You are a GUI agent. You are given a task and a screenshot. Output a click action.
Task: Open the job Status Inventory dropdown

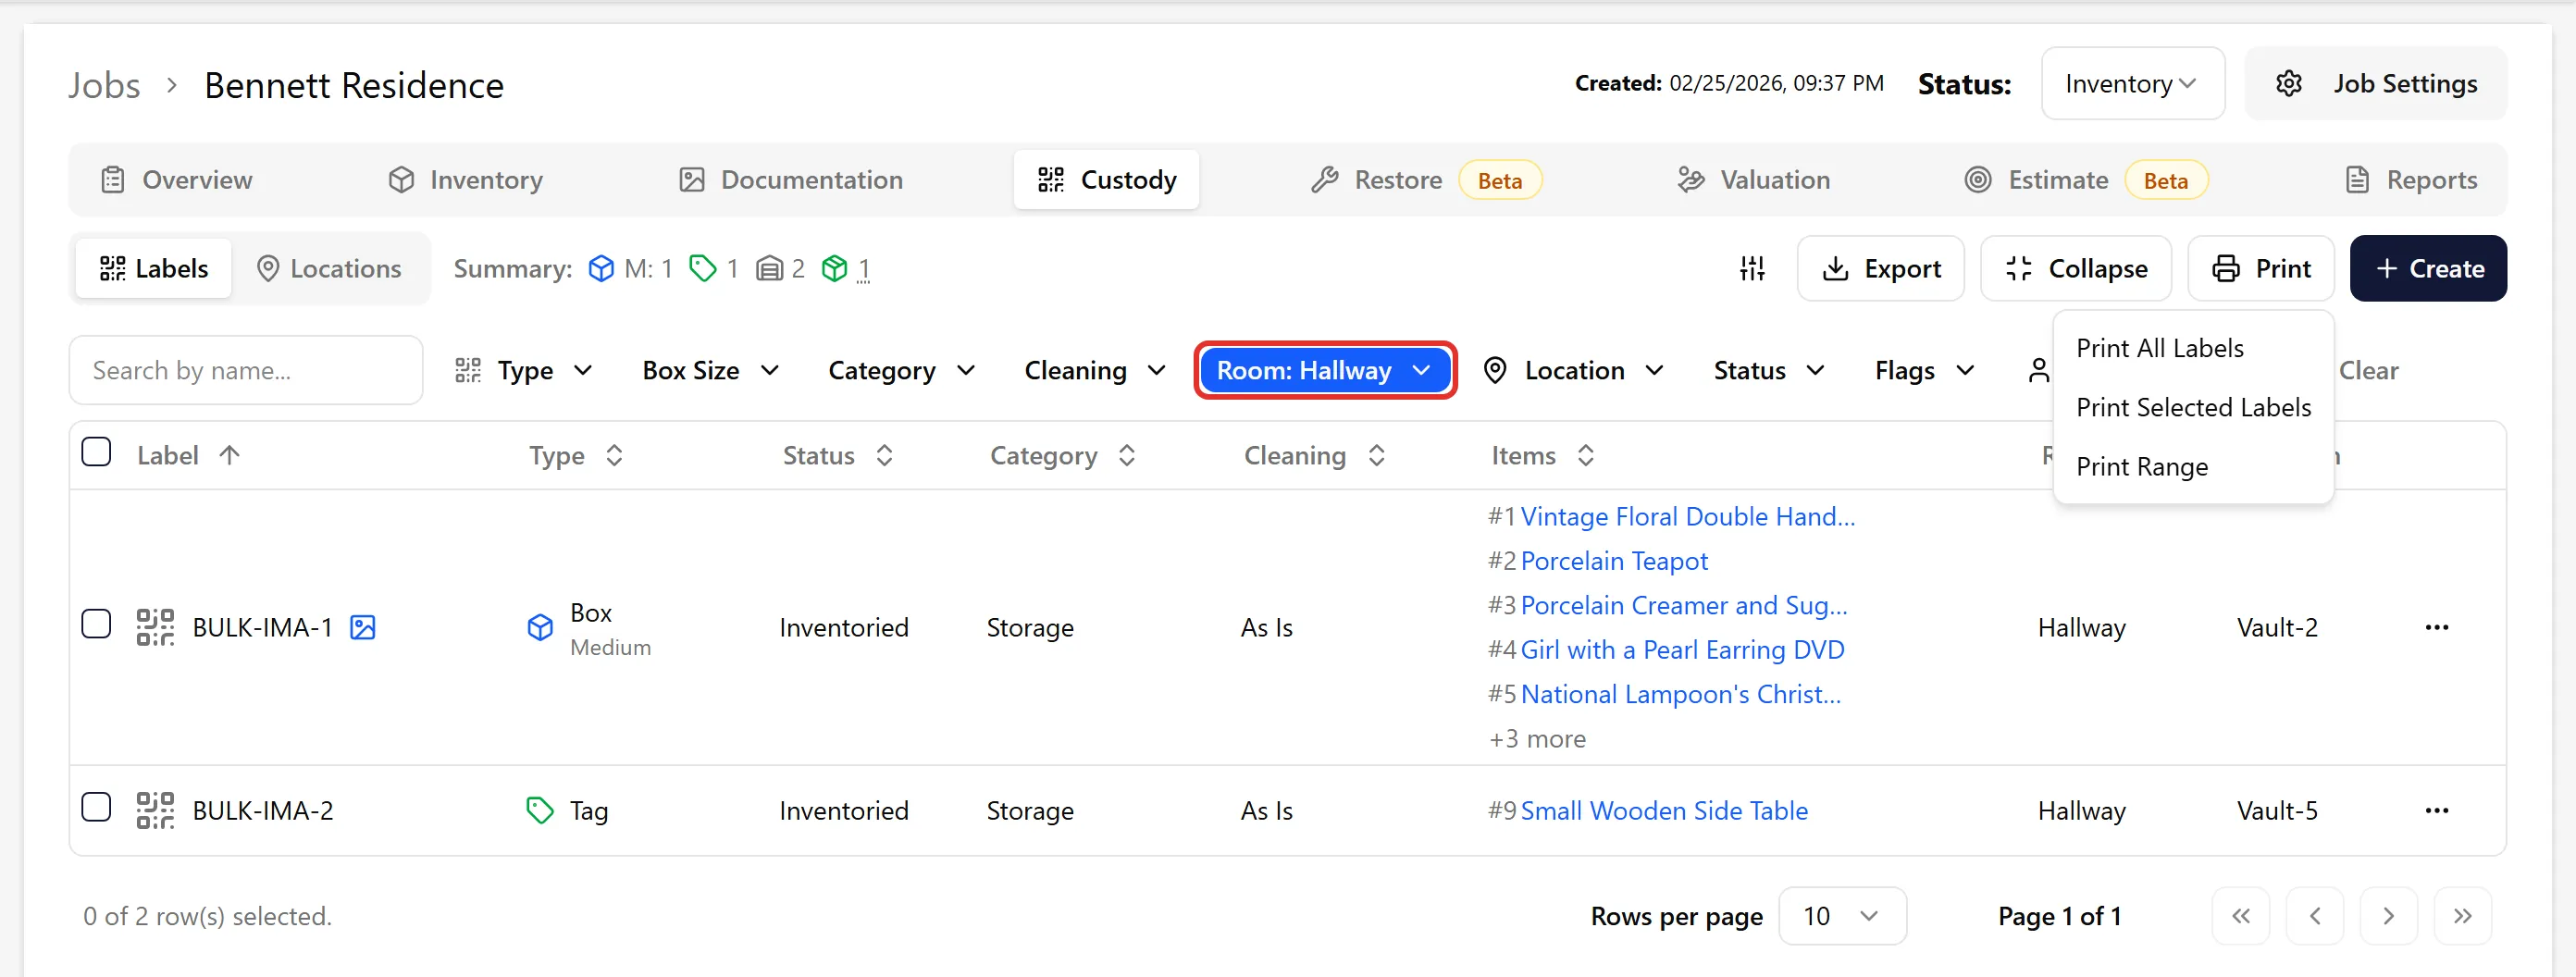point(2132,83)
